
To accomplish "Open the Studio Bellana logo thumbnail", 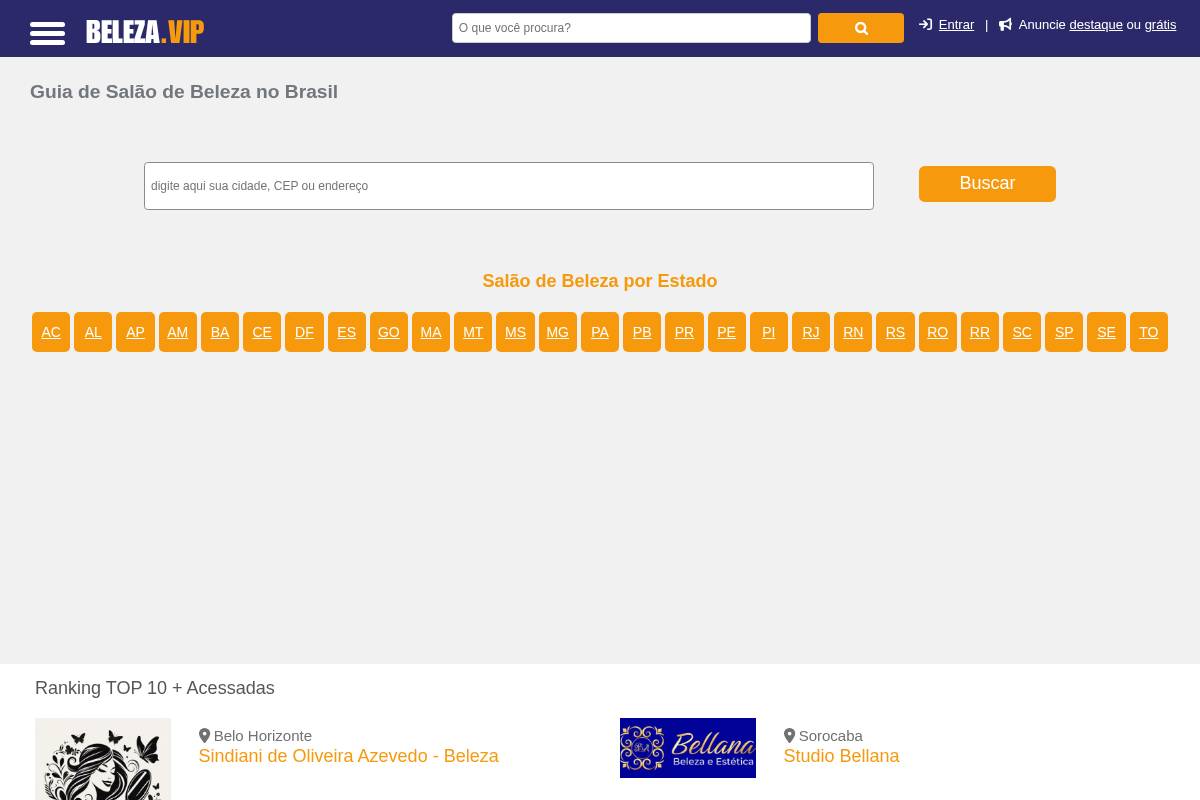I will click(687, 747).
